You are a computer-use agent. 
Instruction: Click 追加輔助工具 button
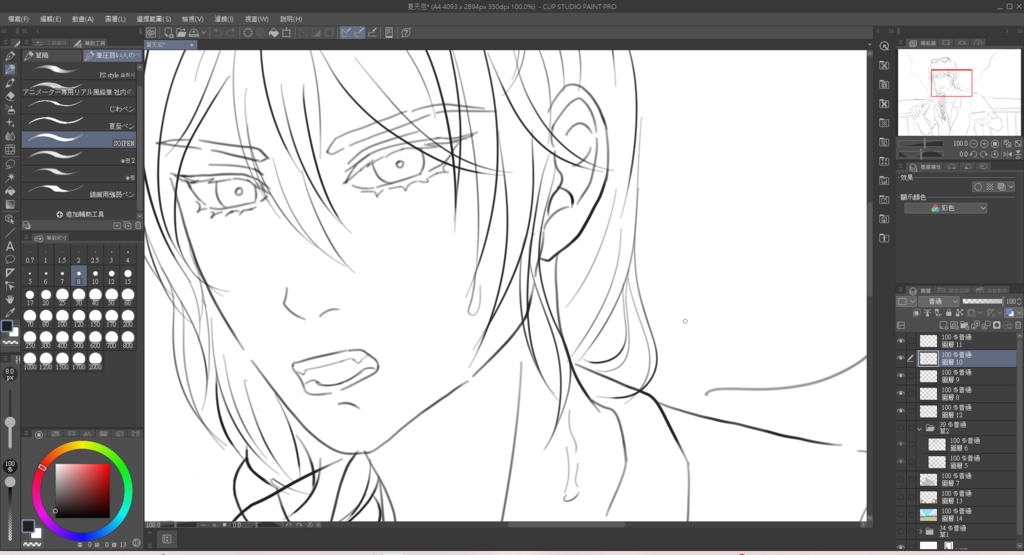click(x=78, y=214)
